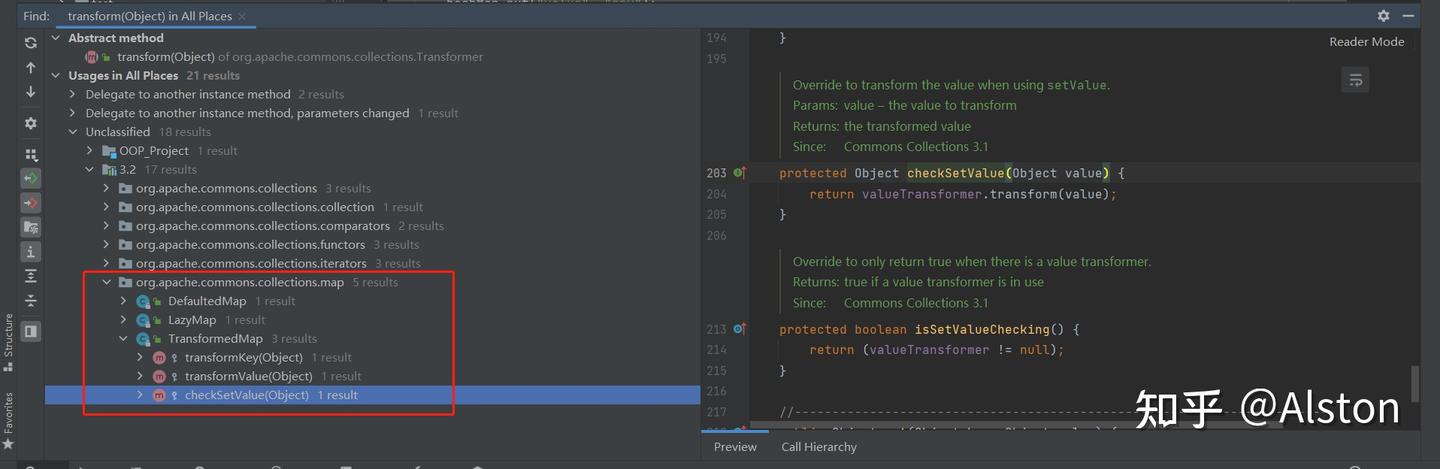The height and width of the screenshot is (469, 1440).
Task: Switch to Preview tab
Action: click(735, 447)
